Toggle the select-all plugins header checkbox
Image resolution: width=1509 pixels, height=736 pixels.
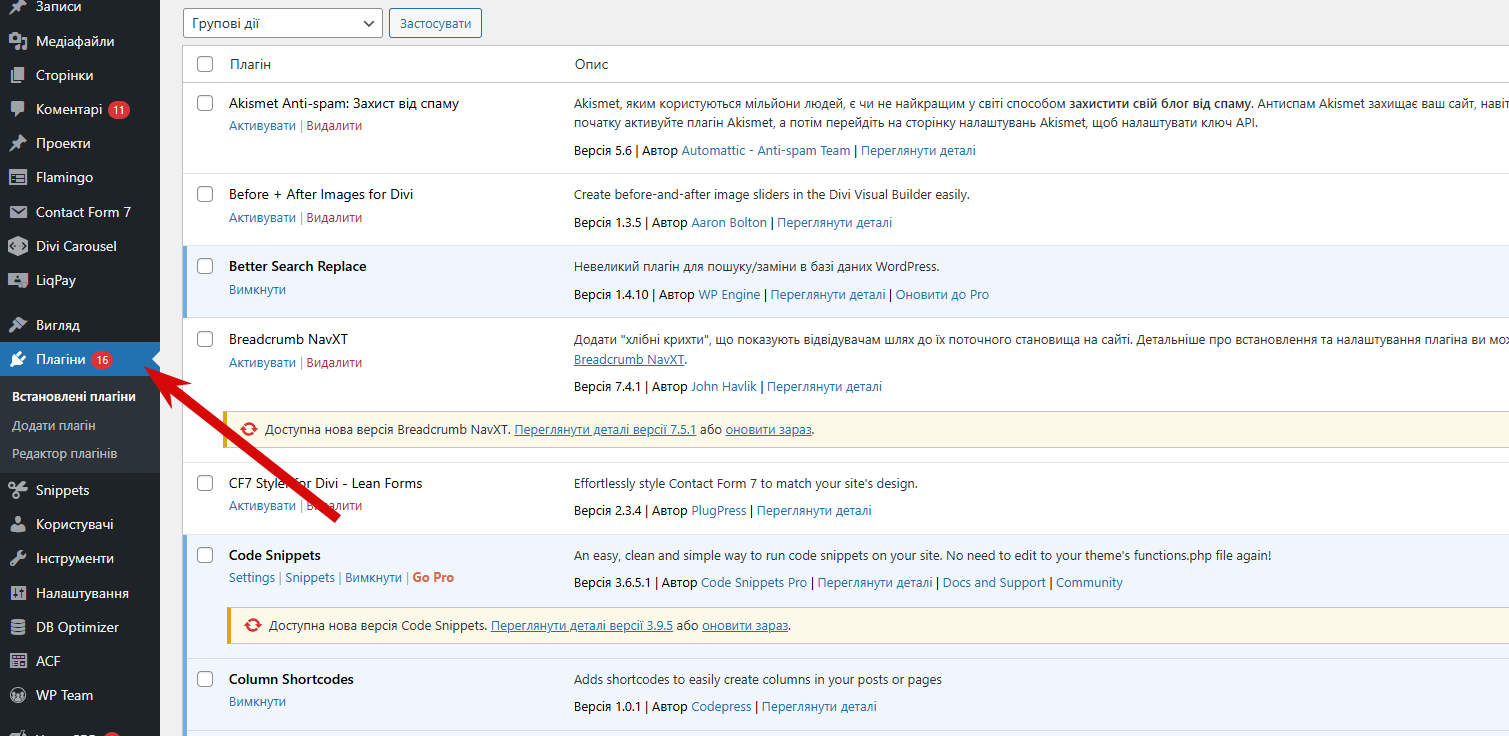coord(205,64)
